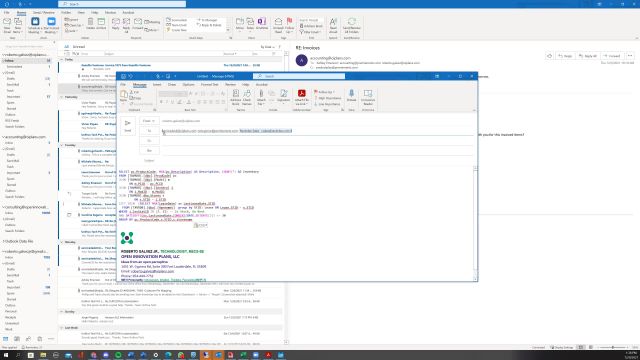Open the Folder tab in main Outlook window
The width and height of the screenshot is (640, 360).
click(66, 13)
